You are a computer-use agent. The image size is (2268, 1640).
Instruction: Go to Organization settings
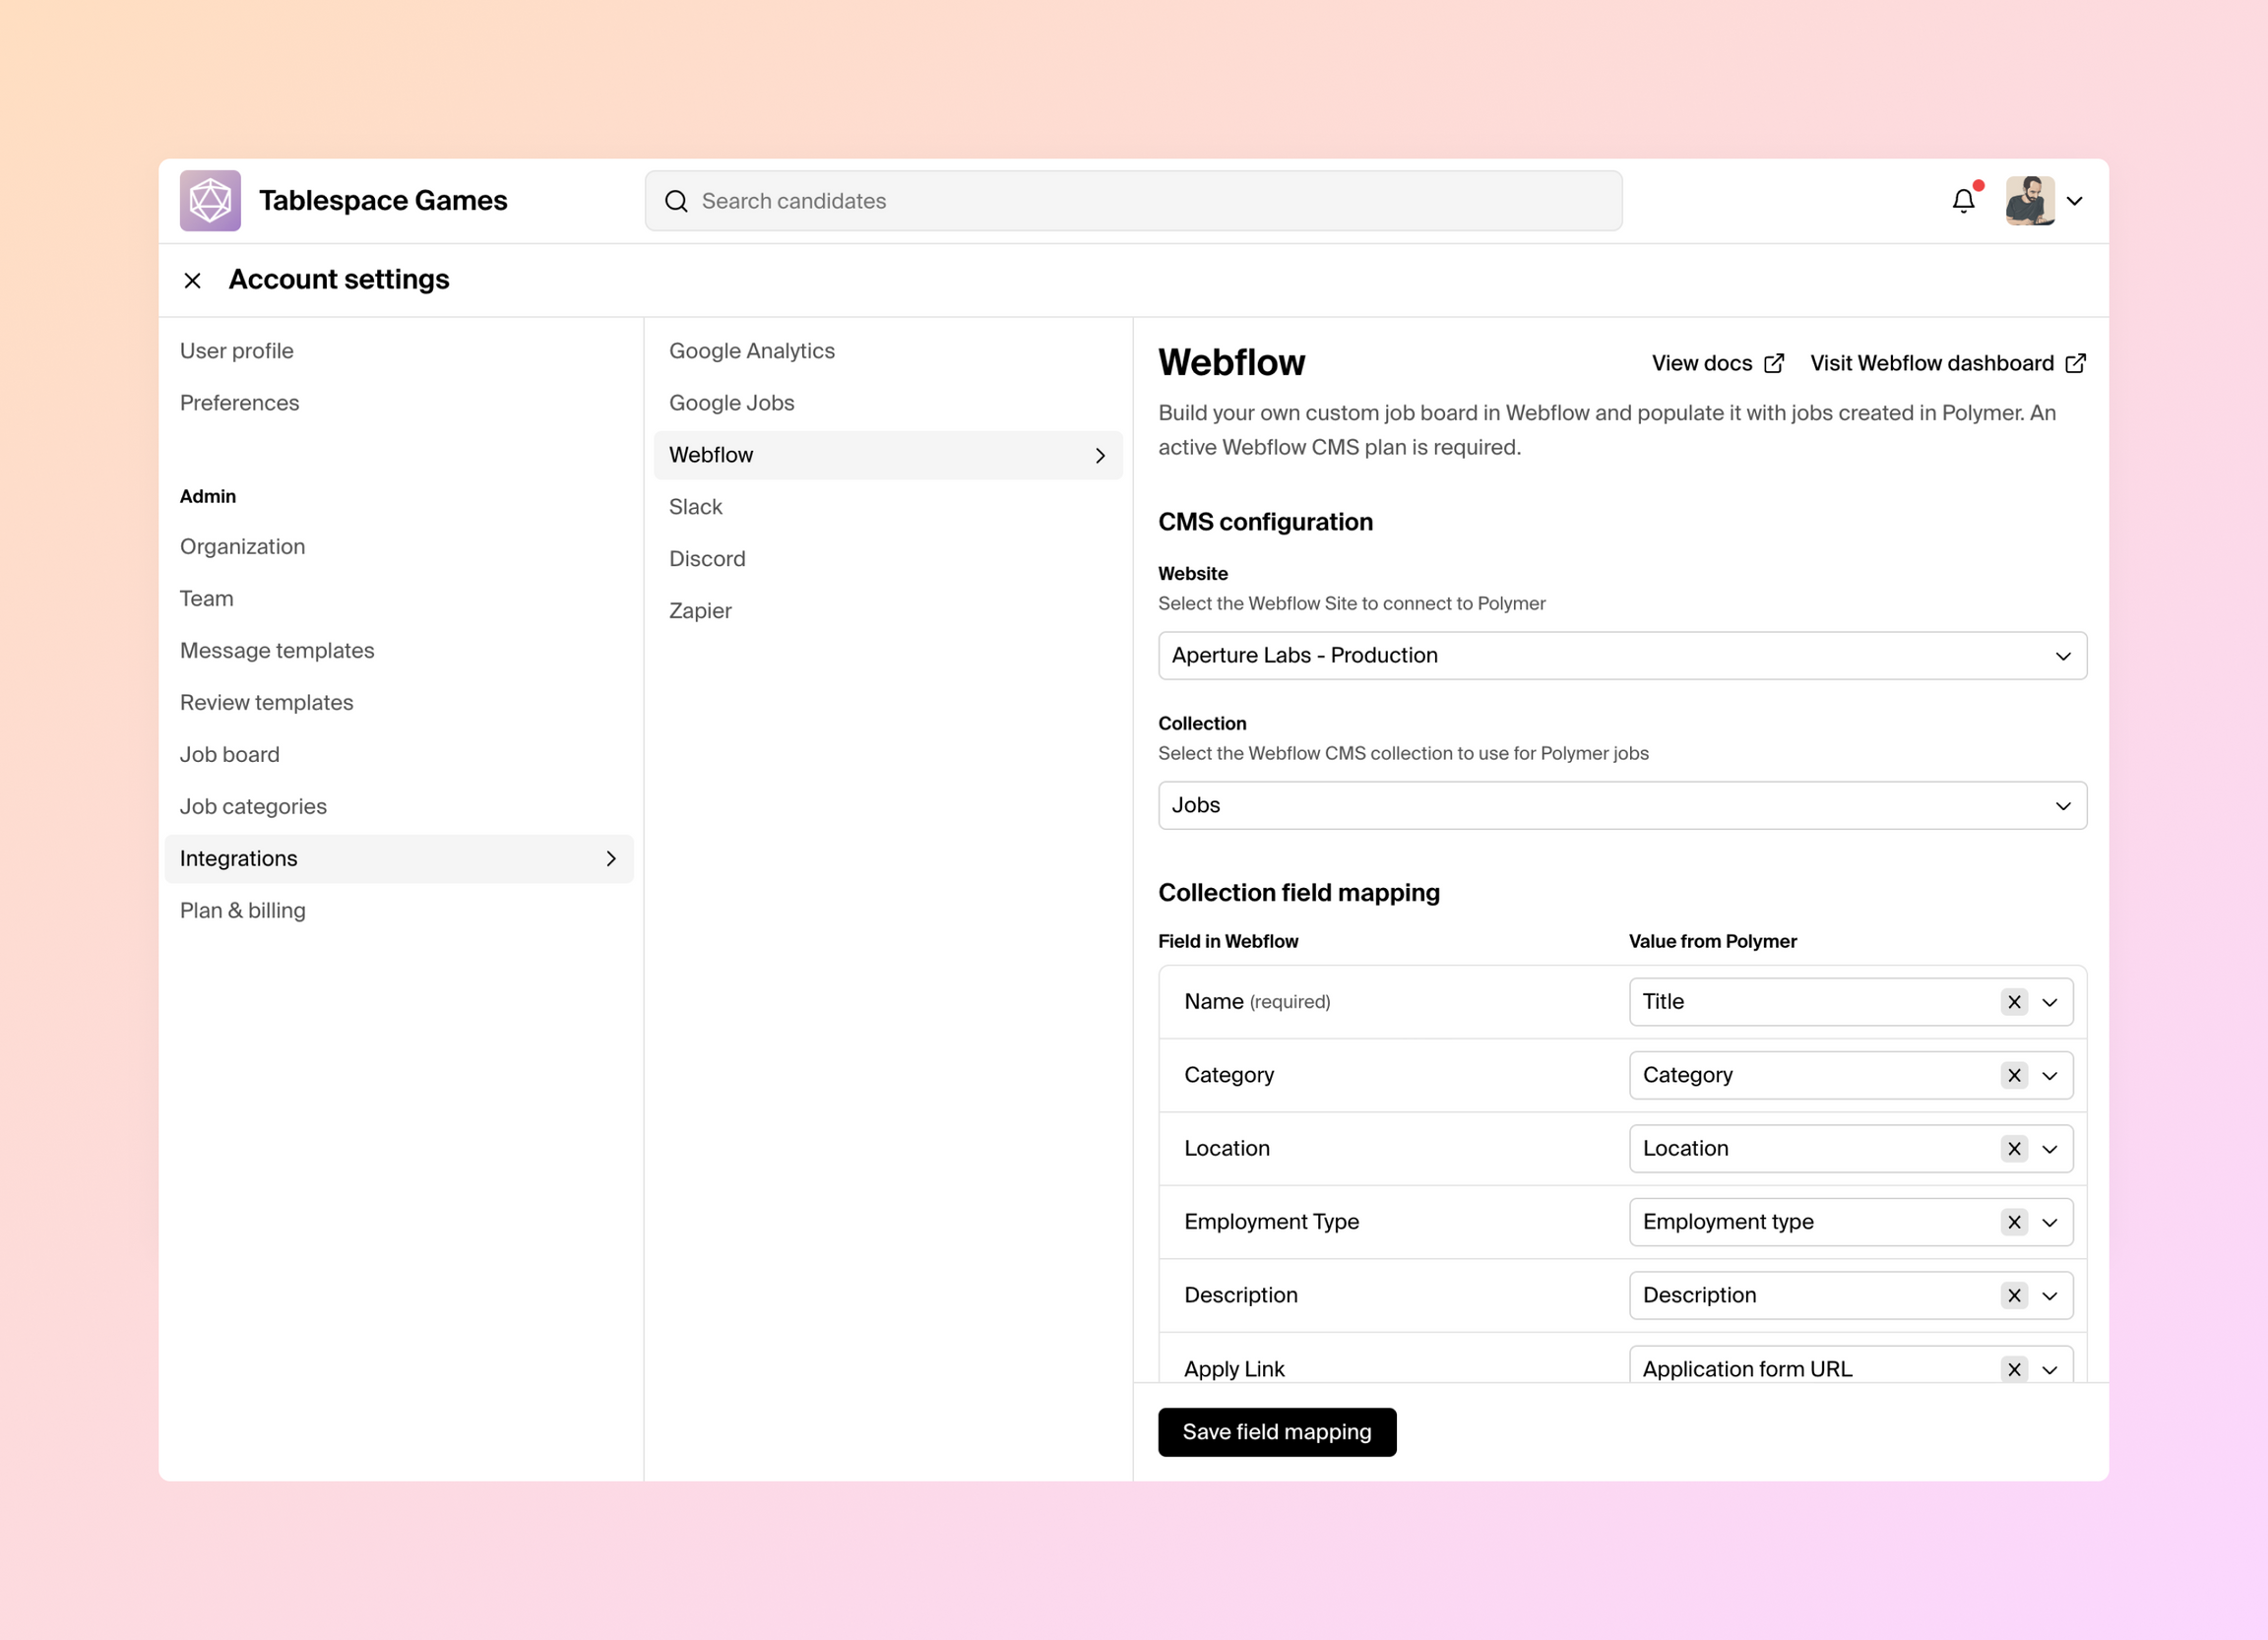(x=243, y=547)
